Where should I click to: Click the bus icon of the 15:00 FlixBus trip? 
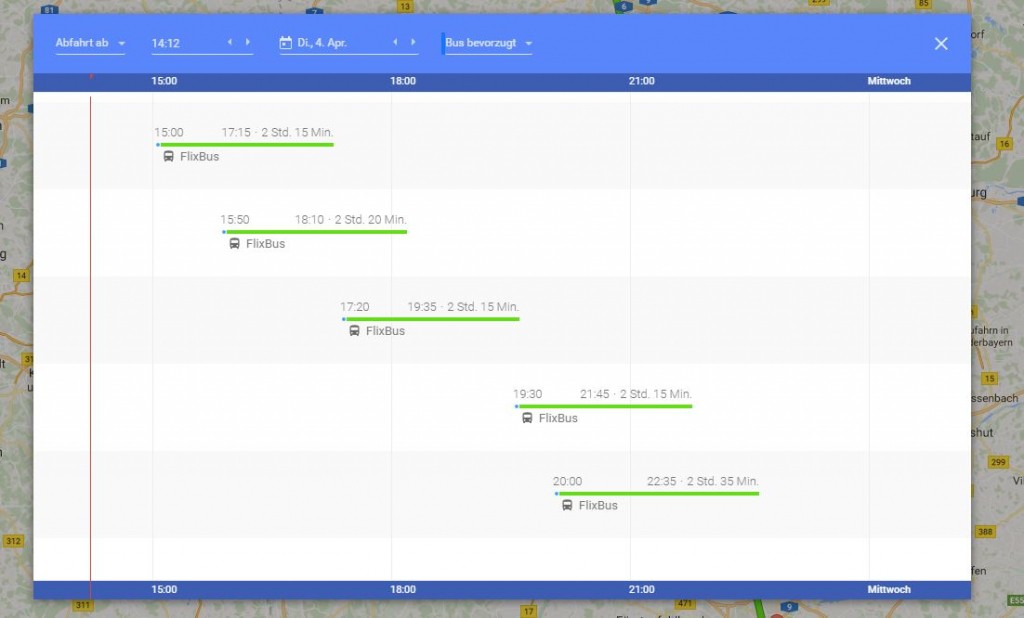[168, 156]
